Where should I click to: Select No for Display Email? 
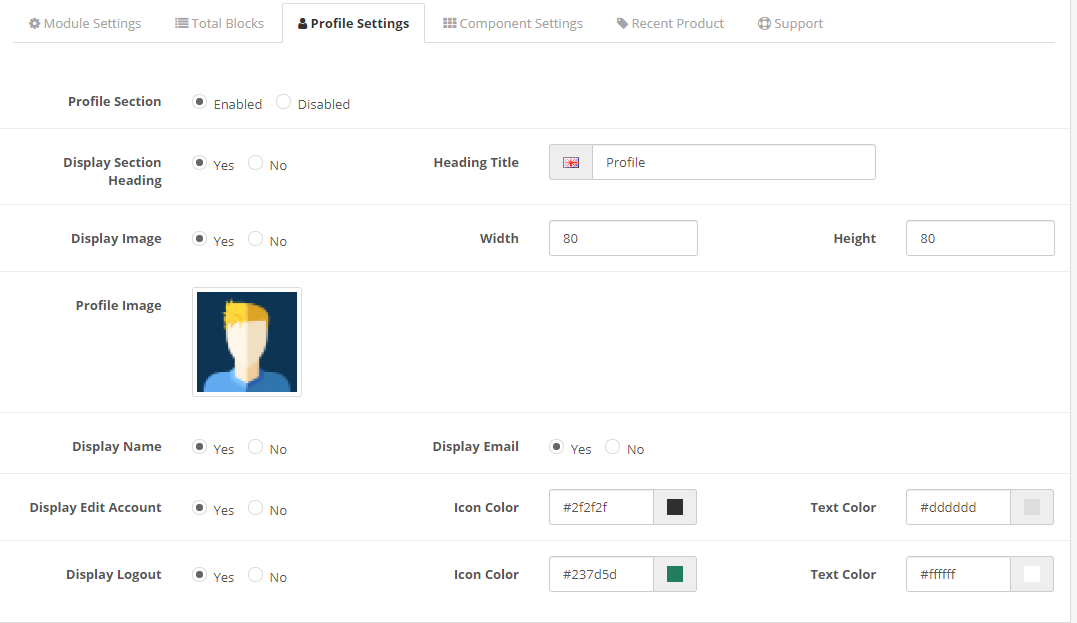(613, 446)
